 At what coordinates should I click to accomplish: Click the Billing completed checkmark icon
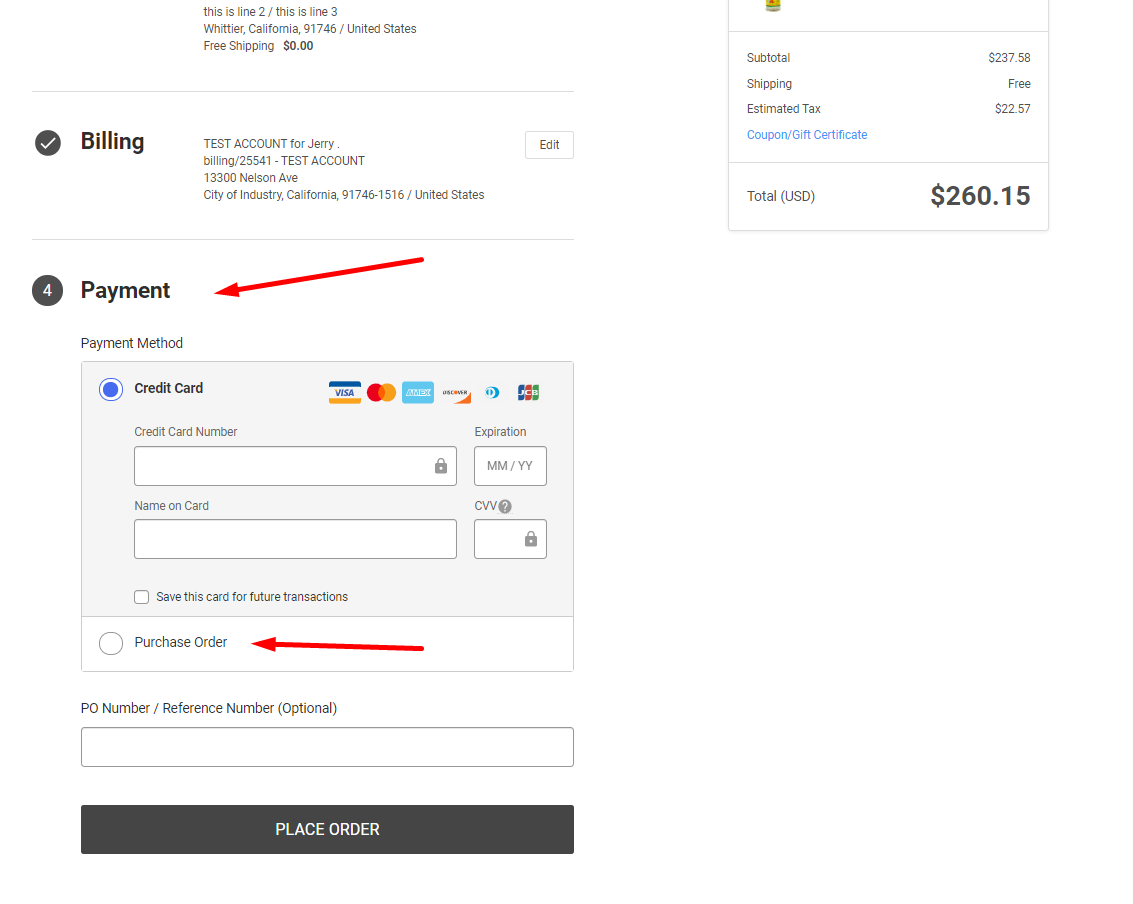[x=48, y=143]
